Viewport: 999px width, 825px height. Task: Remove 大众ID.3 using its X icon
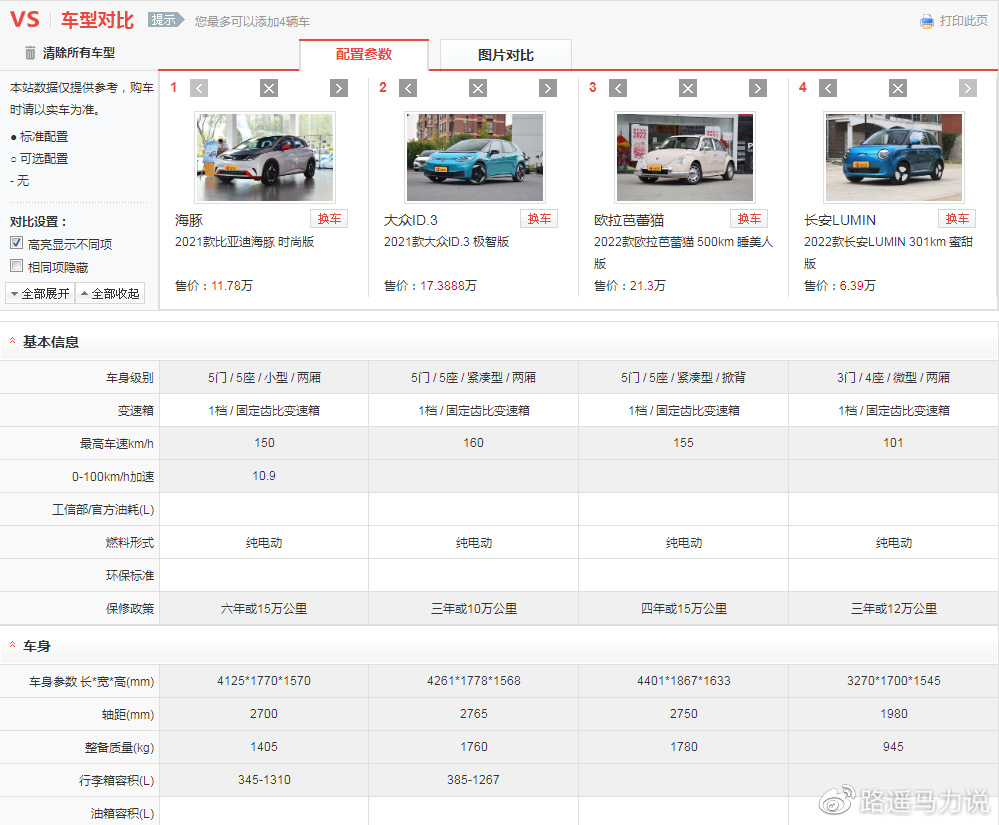(478, 88)
